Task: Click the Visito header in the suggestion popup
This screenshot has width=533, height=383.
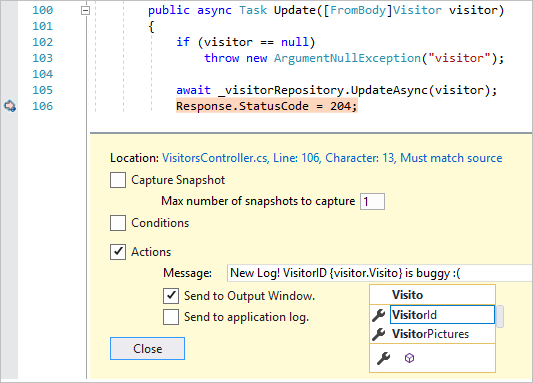Action: click(x=407, y=295)
